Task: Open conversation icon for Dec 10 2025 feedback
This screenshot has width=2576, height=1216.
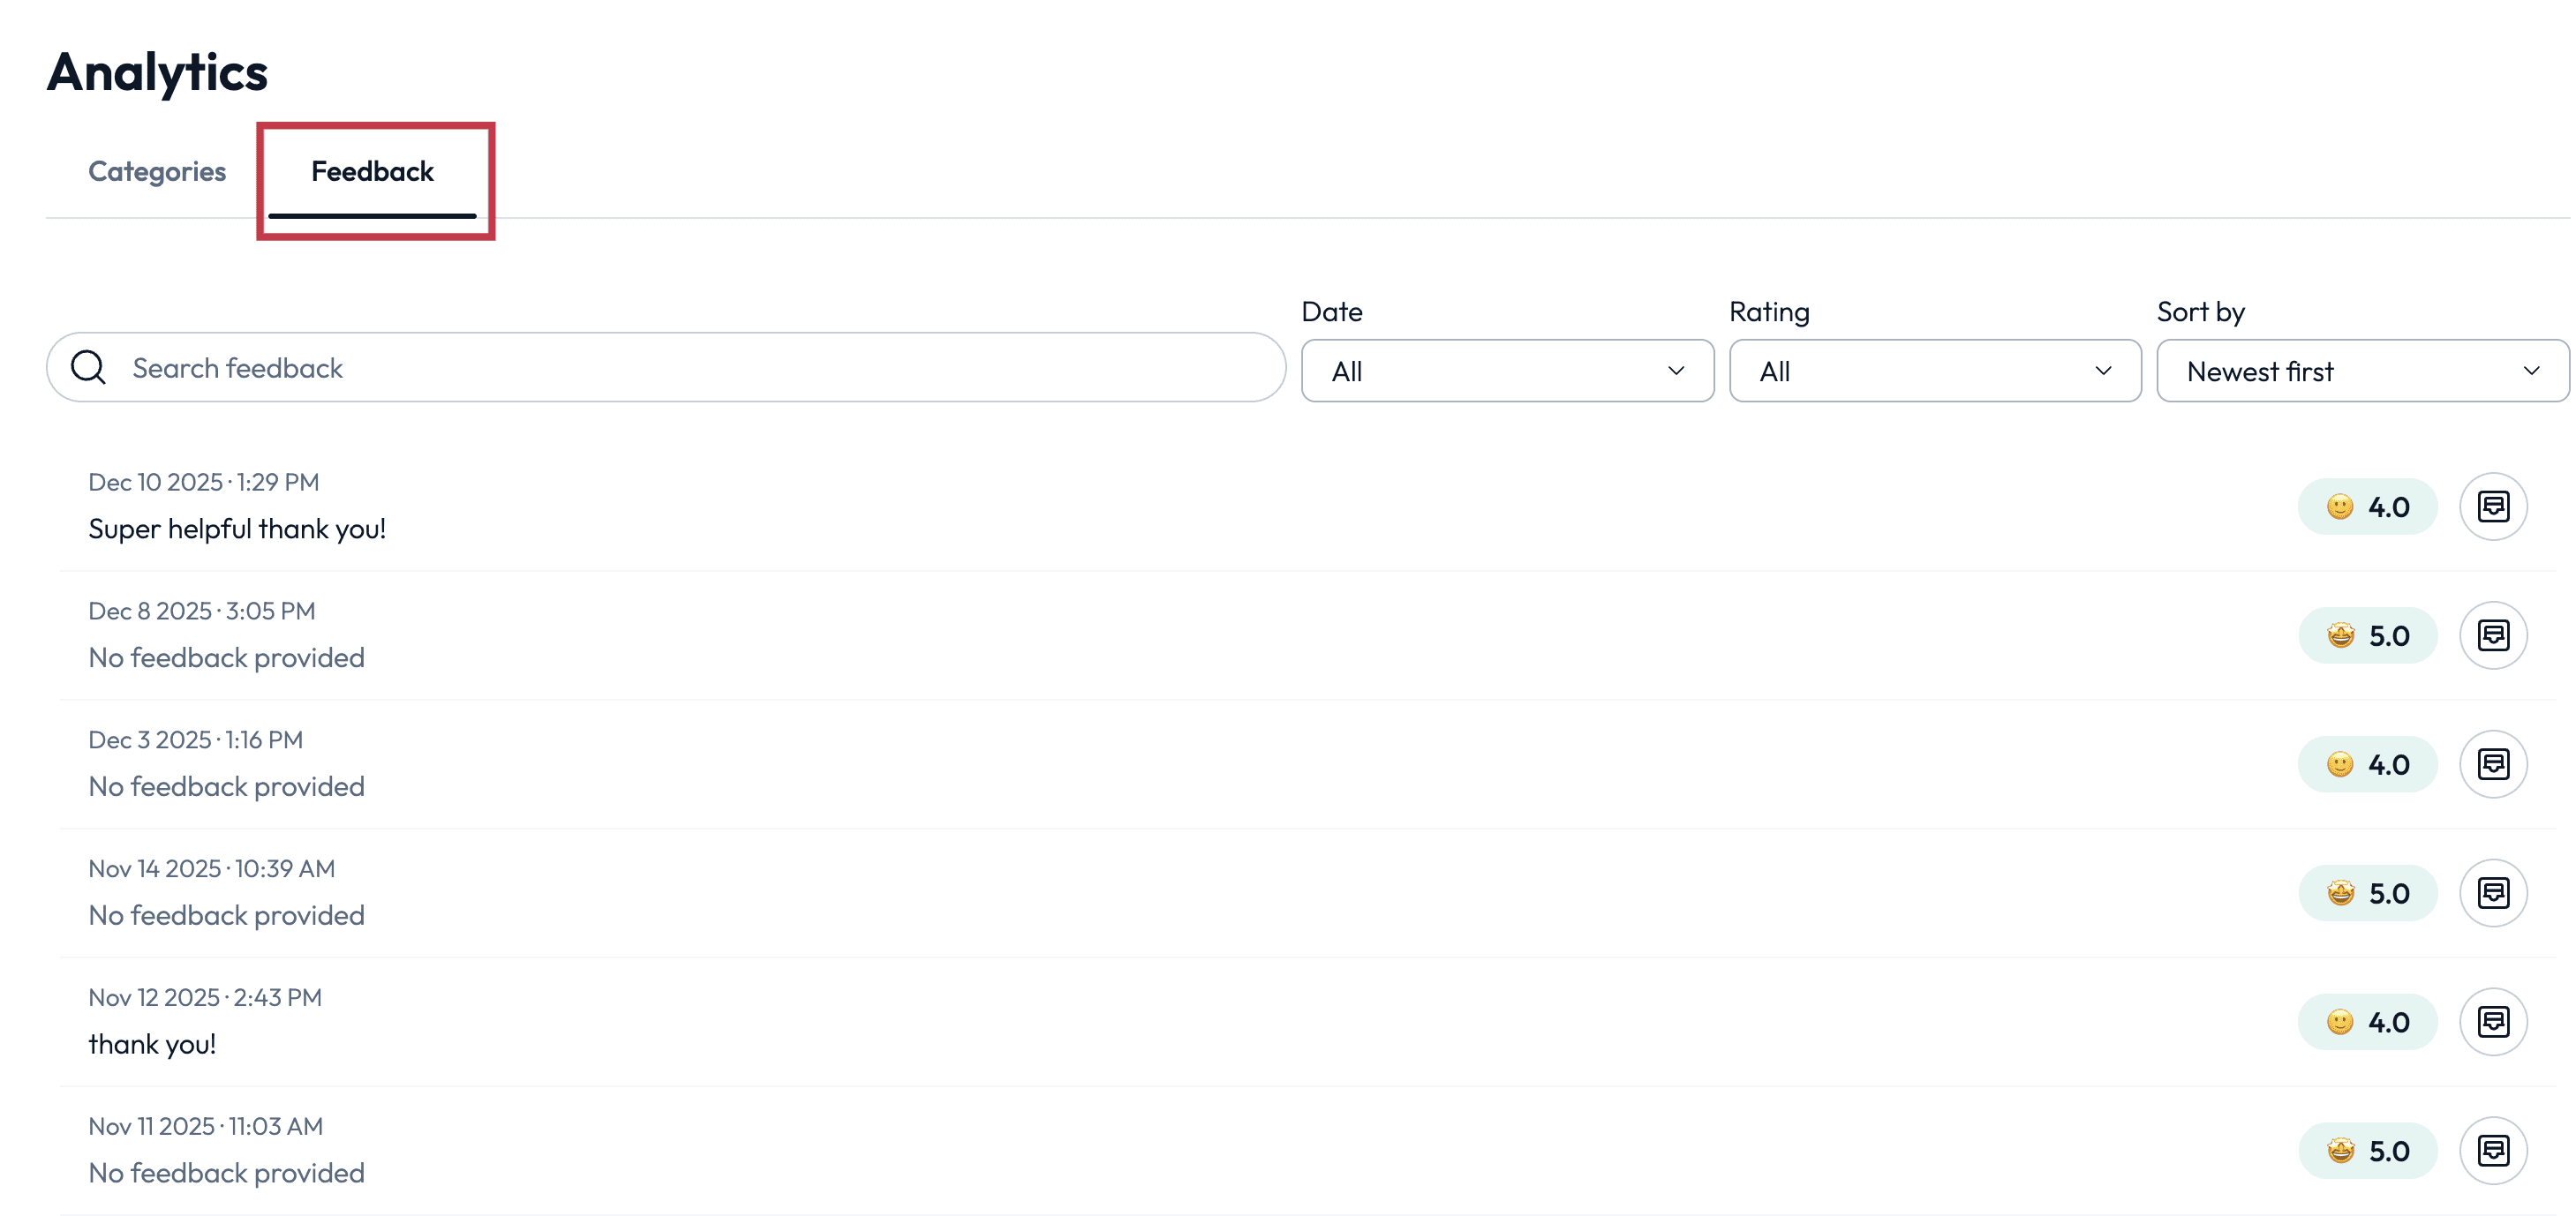Action: click(2493, 506)
